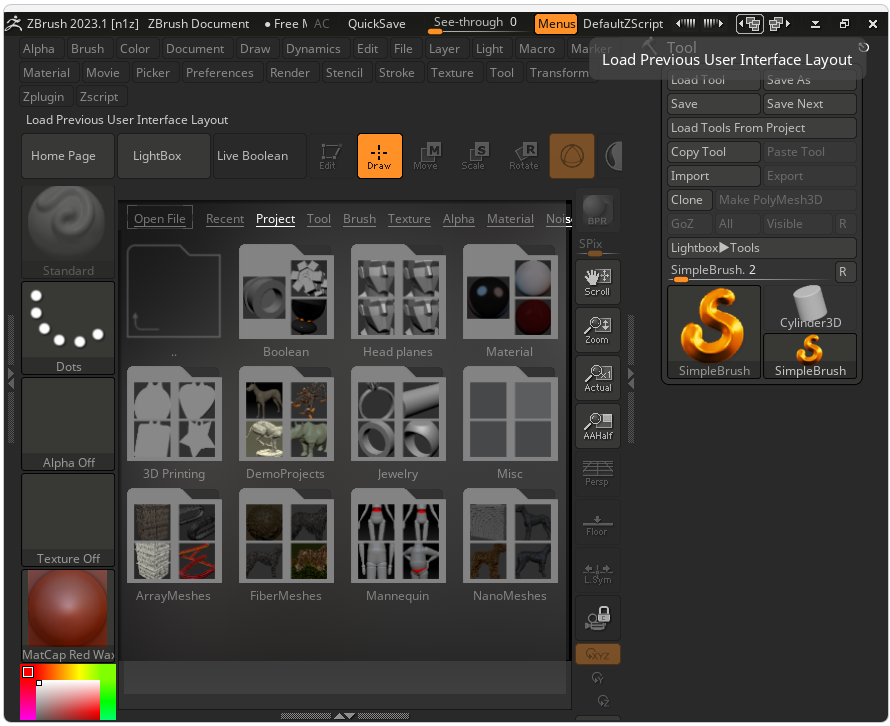890x726 pixels.
Task: Toggle the XYZ rotation mode
Action: point(597,655)
